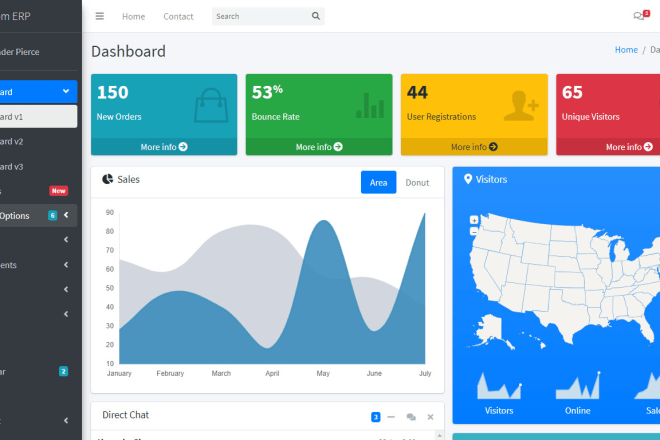Click the pie chart icon beside Sales
The width and height of the screenshot is (660, 440).
click(x=108, y=179)
